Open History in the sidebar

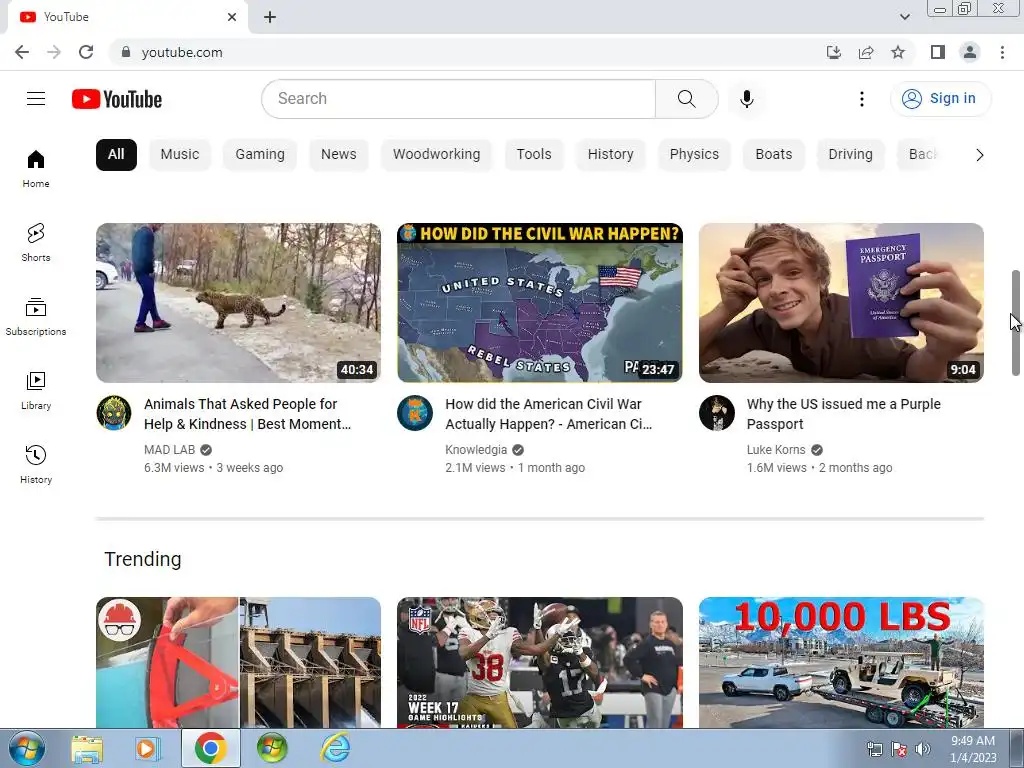[36, 464]
